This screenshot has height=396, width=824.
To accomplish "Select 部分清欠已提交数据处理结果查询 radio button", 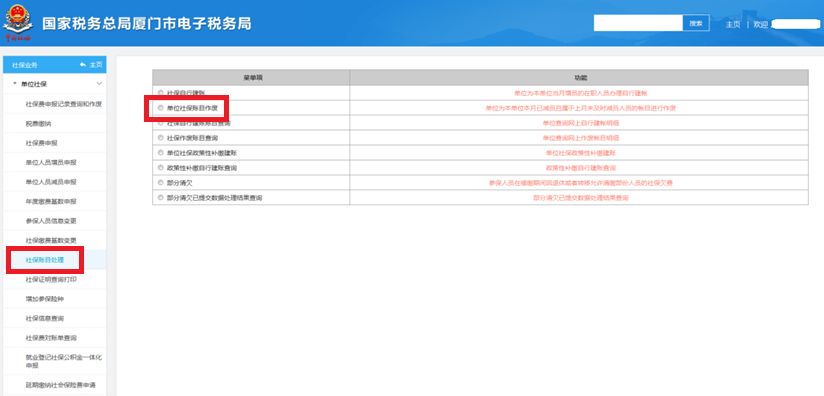I will (x=161, y=198).
